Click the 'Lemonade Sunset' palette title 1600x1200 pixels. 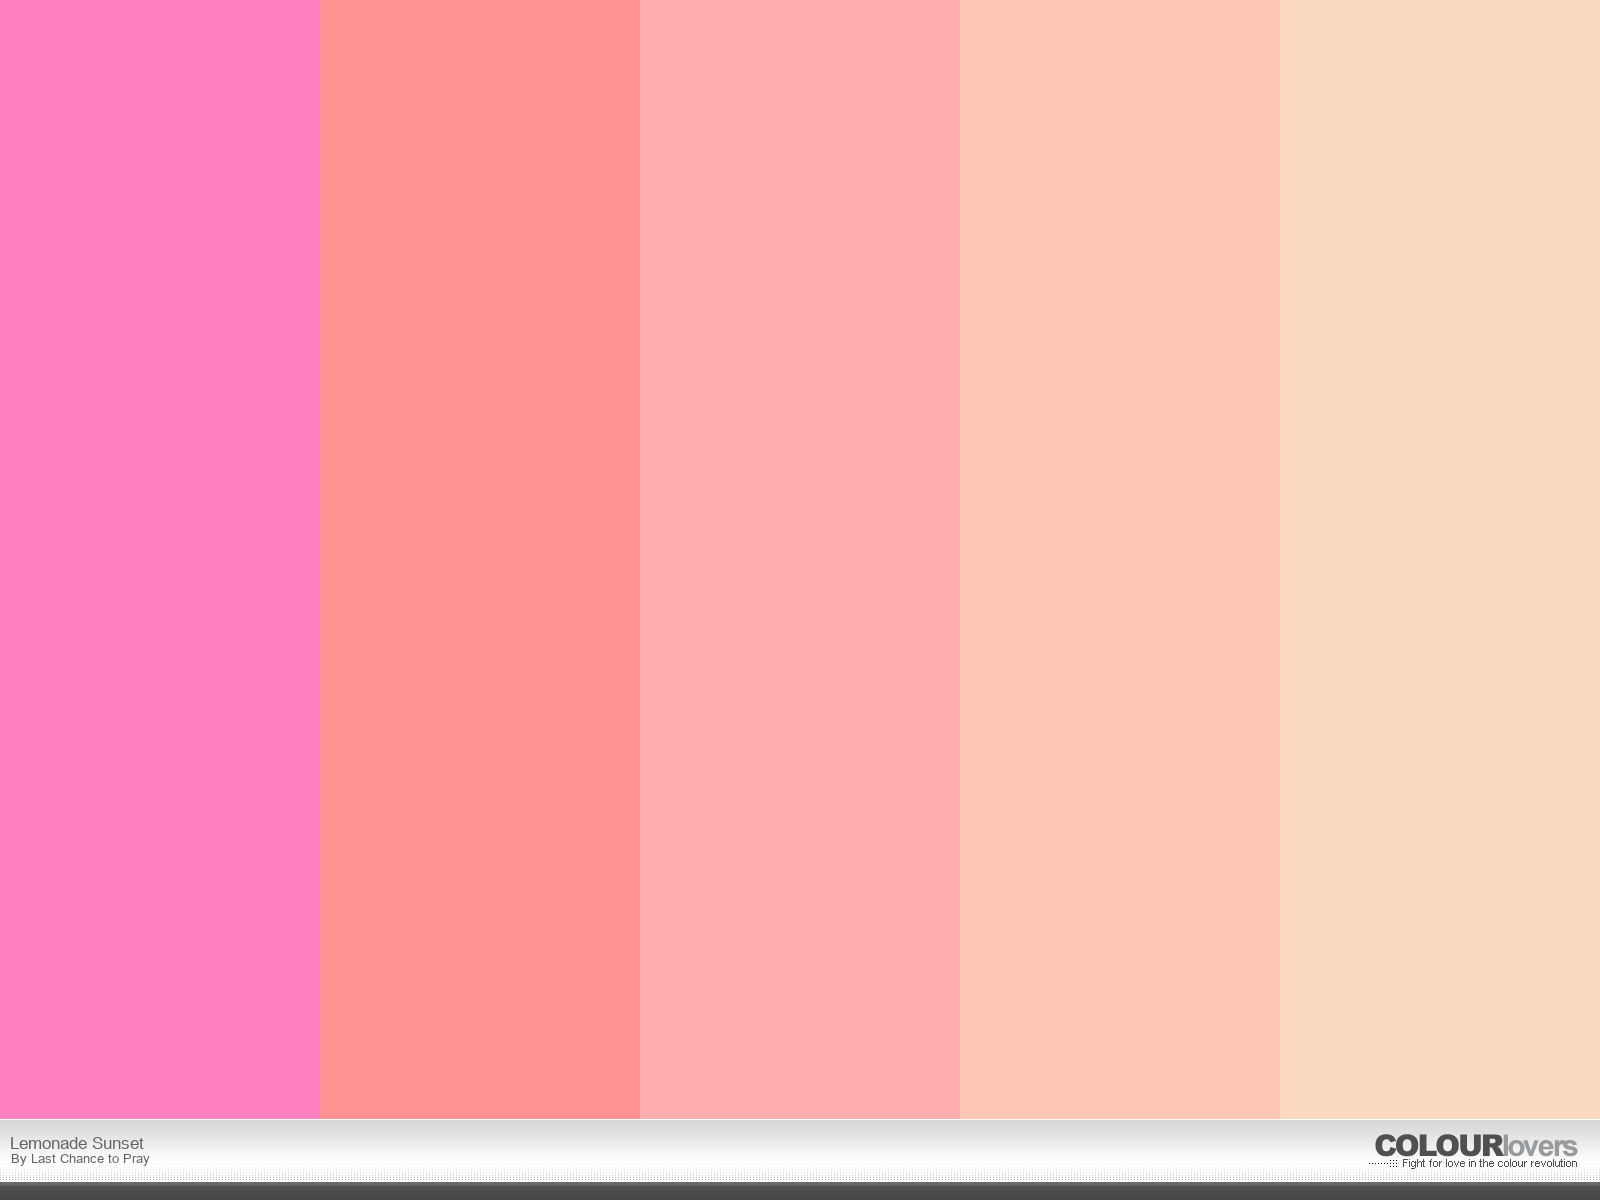(x=77, y=1143)
